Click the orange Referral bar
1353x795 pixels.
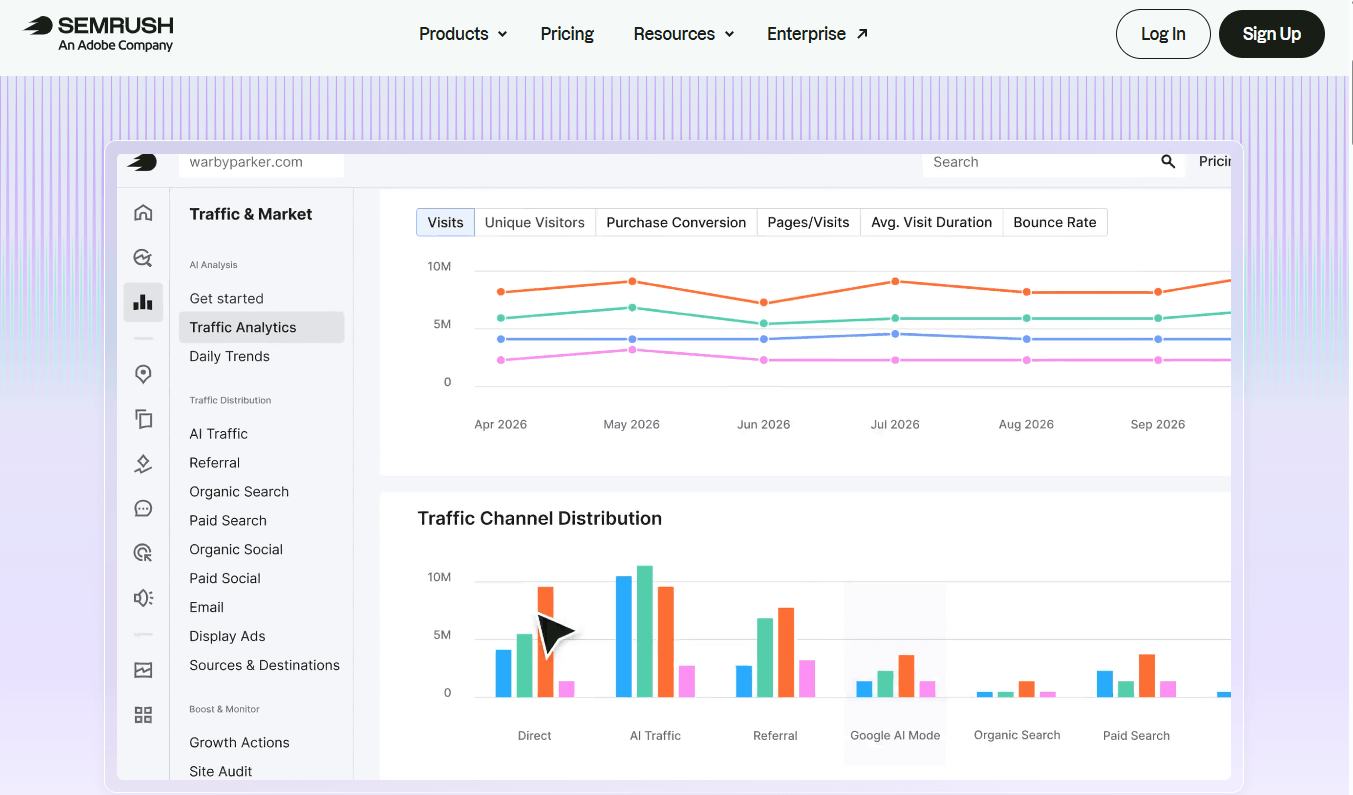[x=786, y=652]
